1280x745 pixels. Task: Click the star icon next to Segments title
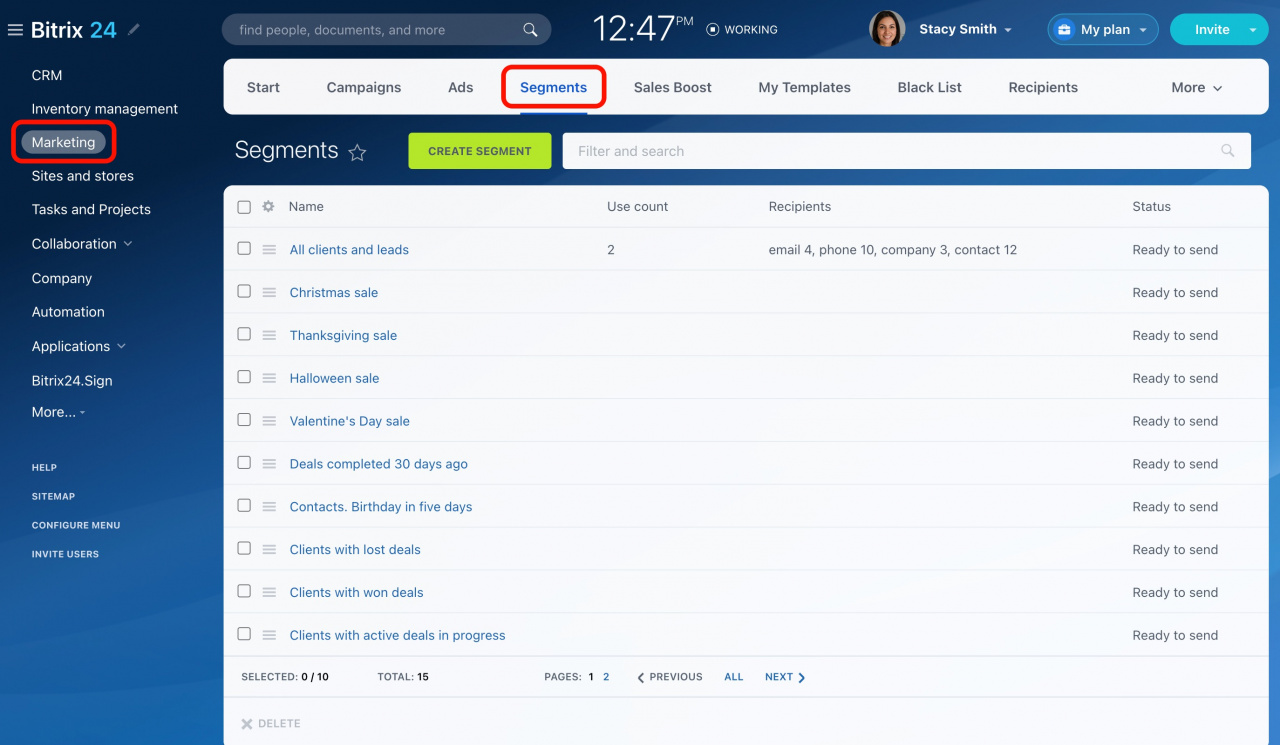357,152
